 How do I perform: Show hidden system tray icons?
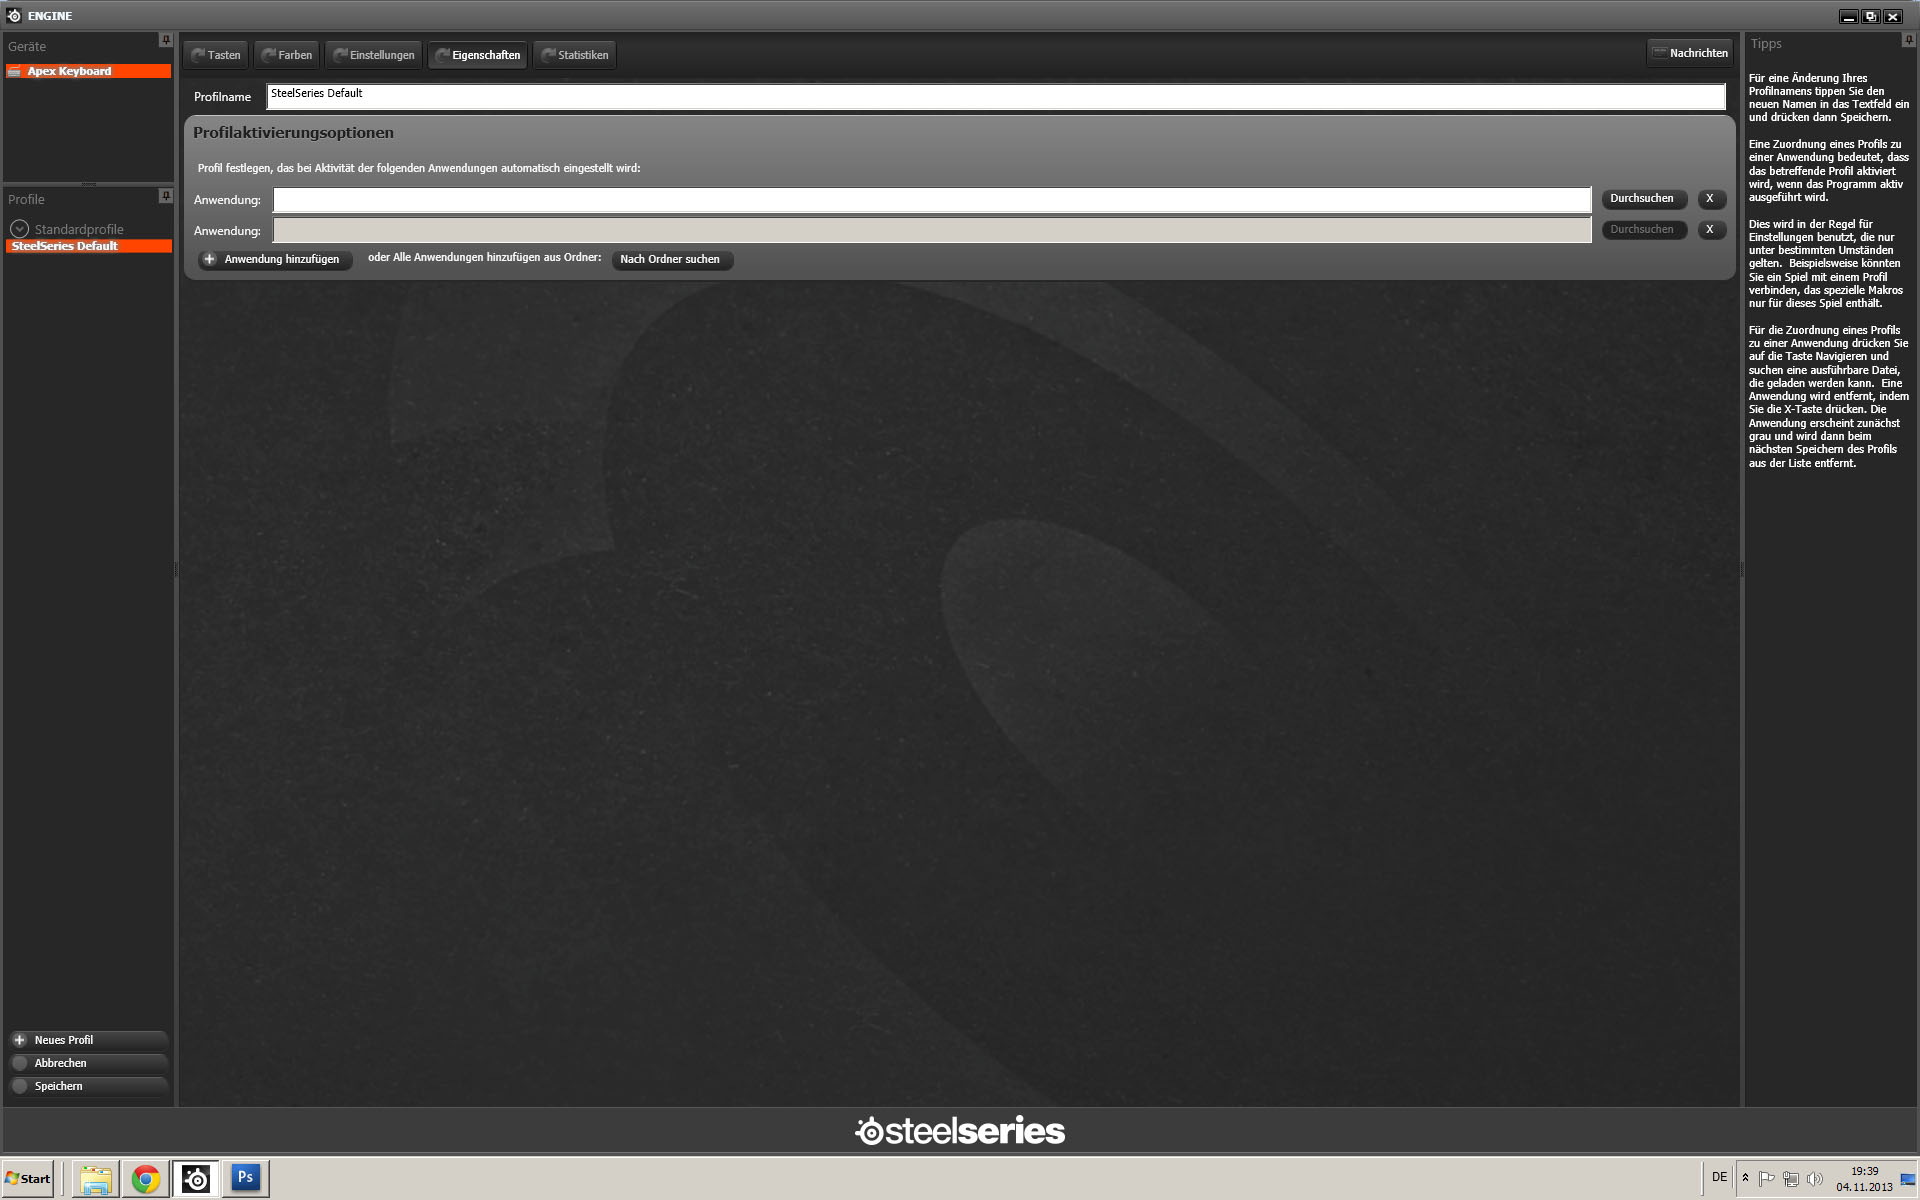[x=1745, y=1178]
